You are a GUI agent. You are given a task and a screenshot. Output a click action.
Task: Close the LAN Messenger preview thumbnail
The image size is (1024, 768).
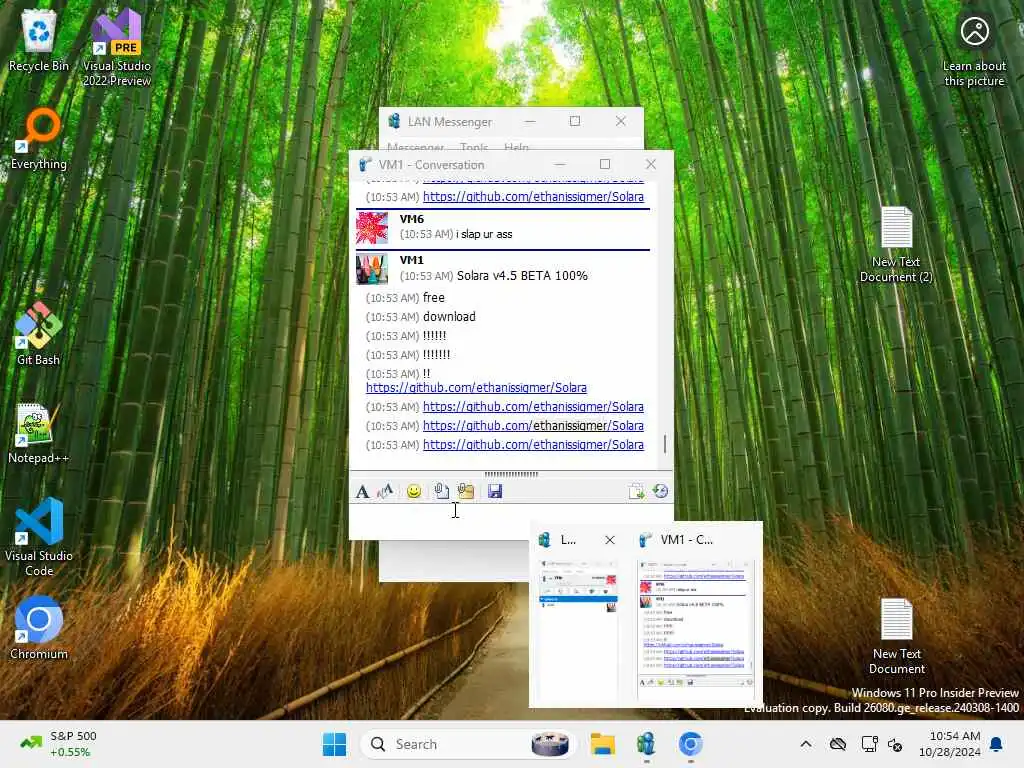click(x=609, y=540)
